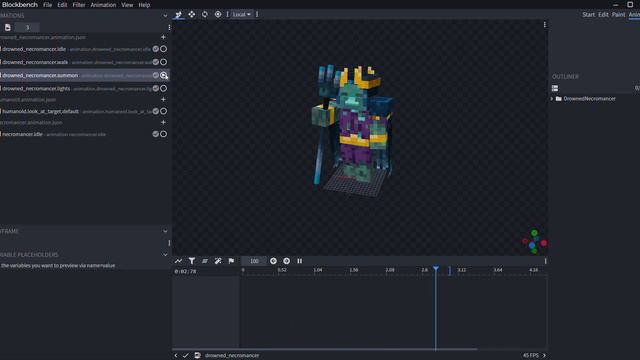The height and width of the screenshot is (360, 640).
Task: Open the Edit menu
Action: click(x=62, y=5)
